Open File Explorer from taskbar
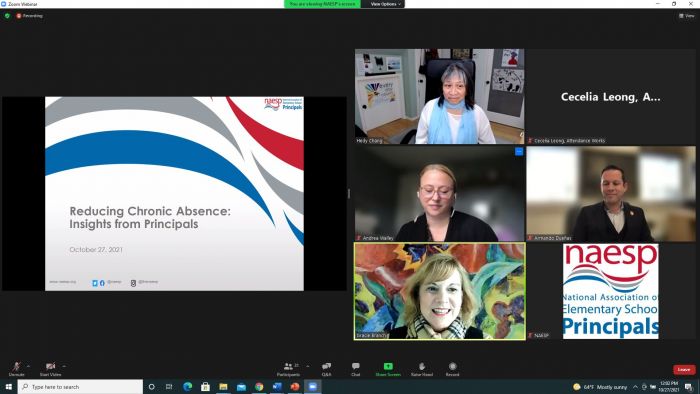Screen dimensions: 700x394 click(223, 386)
